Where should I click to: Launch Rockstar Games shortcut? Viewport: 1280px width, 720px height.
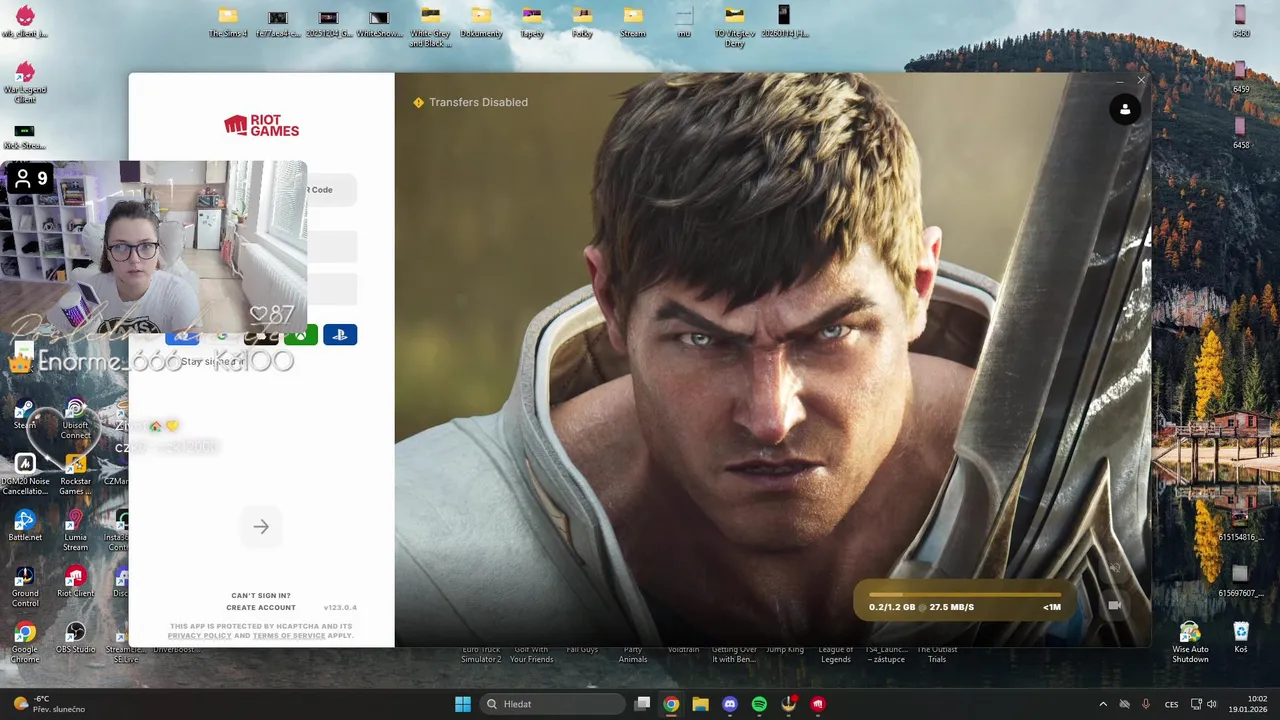[x=75, y=475]
